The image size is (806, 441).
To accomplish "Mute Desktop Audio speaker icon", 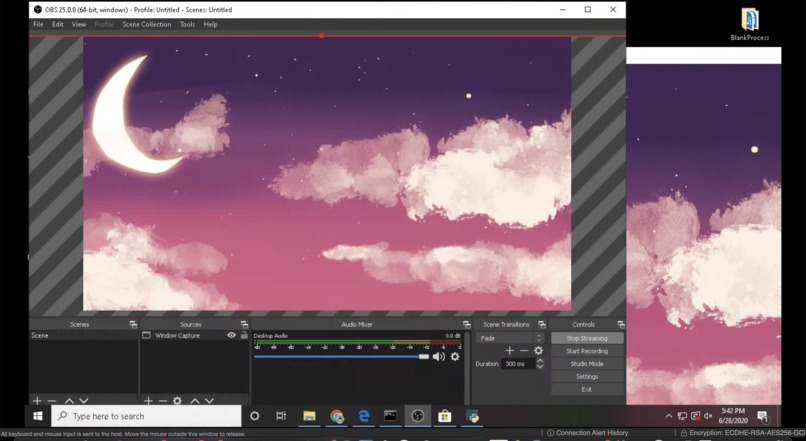I will click(438, 357).
